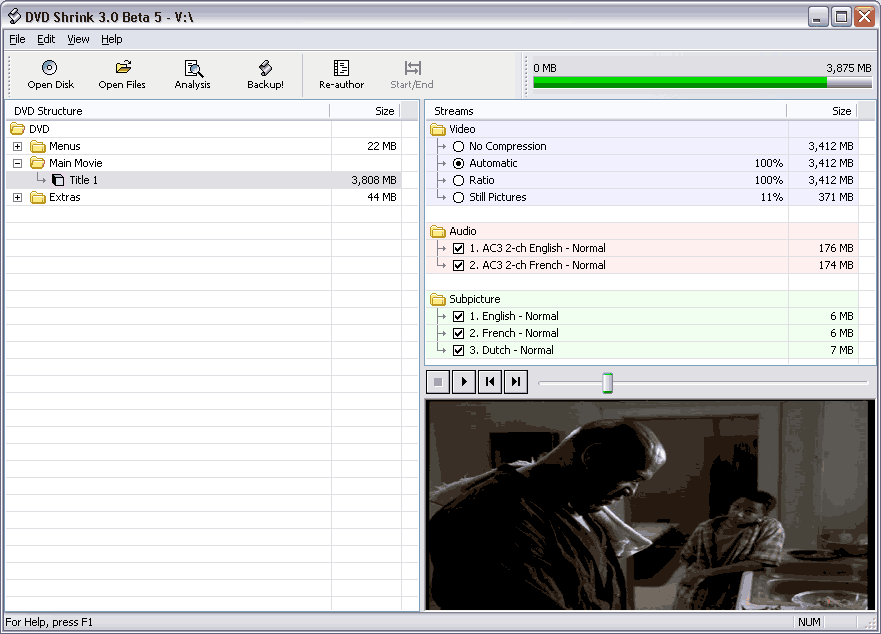
Task: Expand the Extras folder
Action: pyautogui.click(x=17, y=197)
